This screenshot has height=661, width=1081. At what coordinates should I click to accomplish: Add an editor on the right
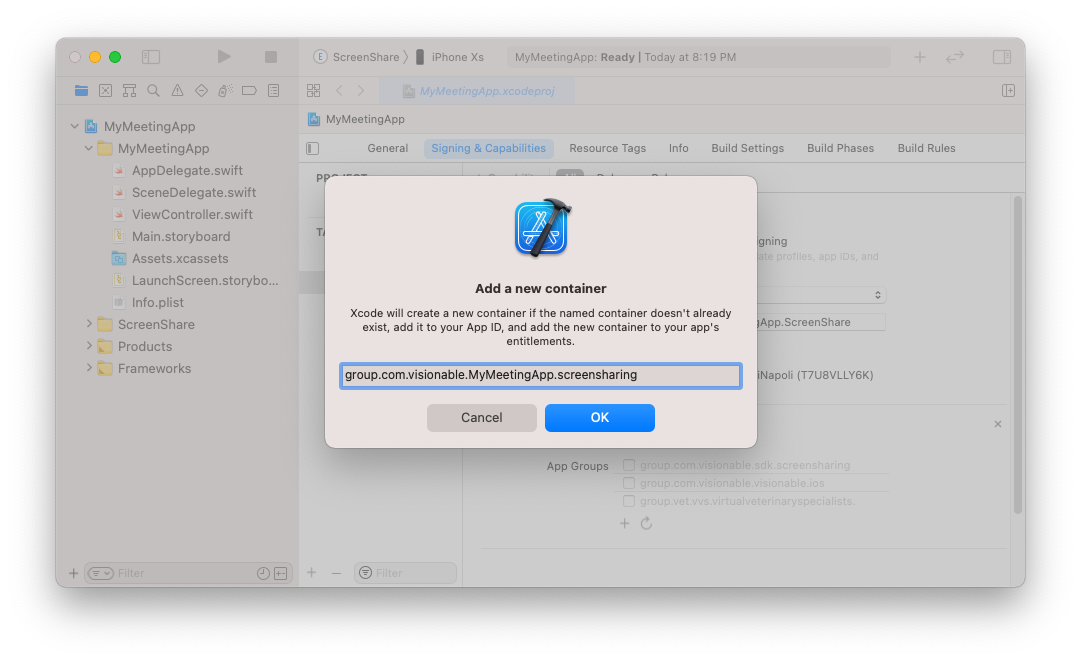[x=1008, y=90]
